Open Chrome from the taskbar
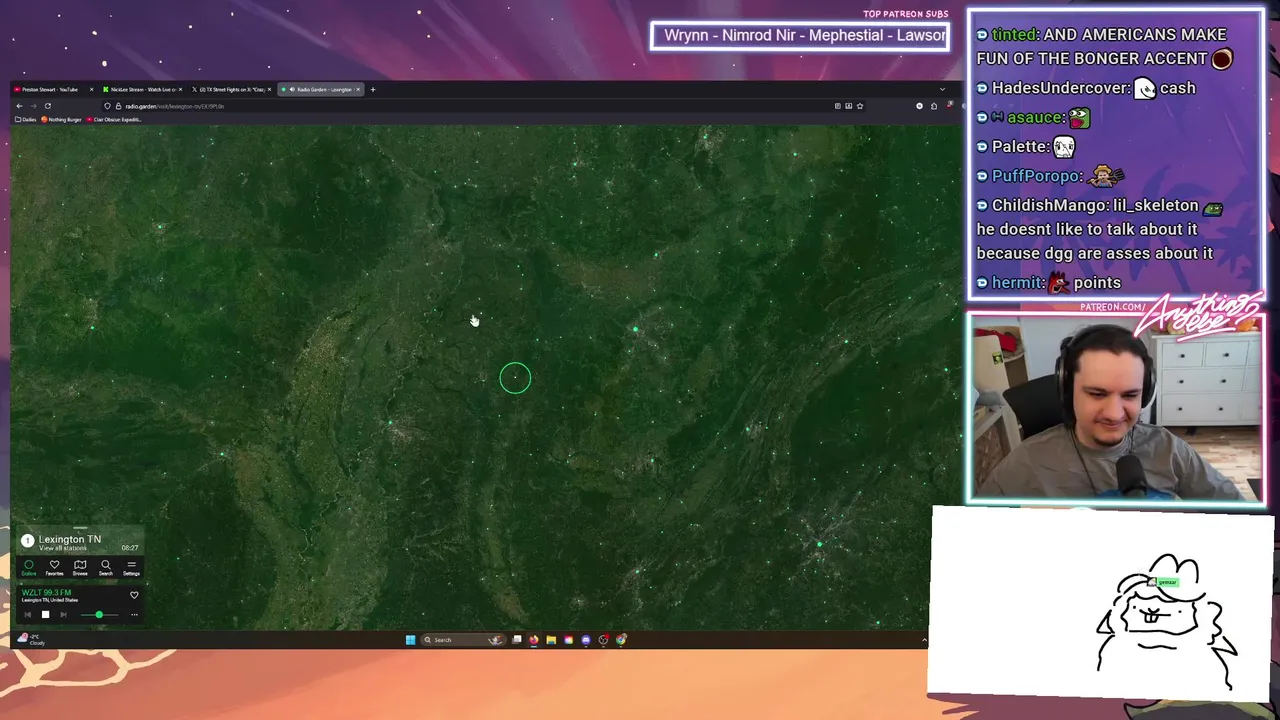The width and height of the screenshot is (1280, 720). pos(621,640)
